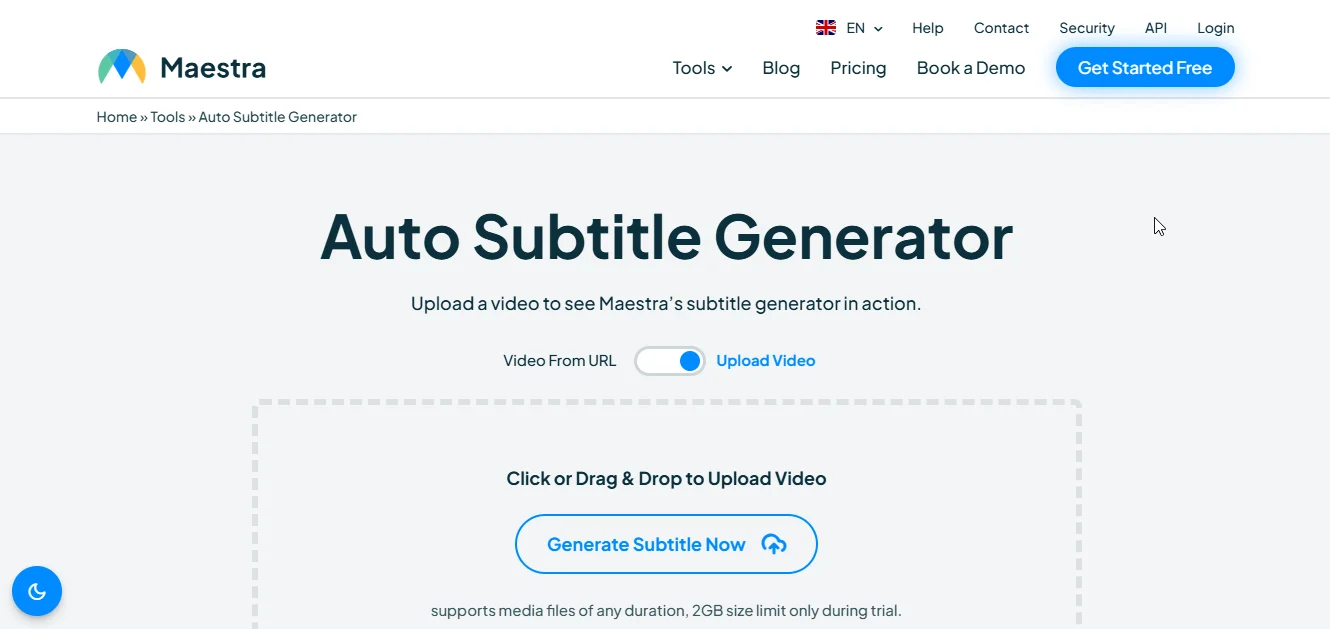Screen dimensions: 1330x629
Task: Click the chevron next to Tools
Action: coord(727,69)
